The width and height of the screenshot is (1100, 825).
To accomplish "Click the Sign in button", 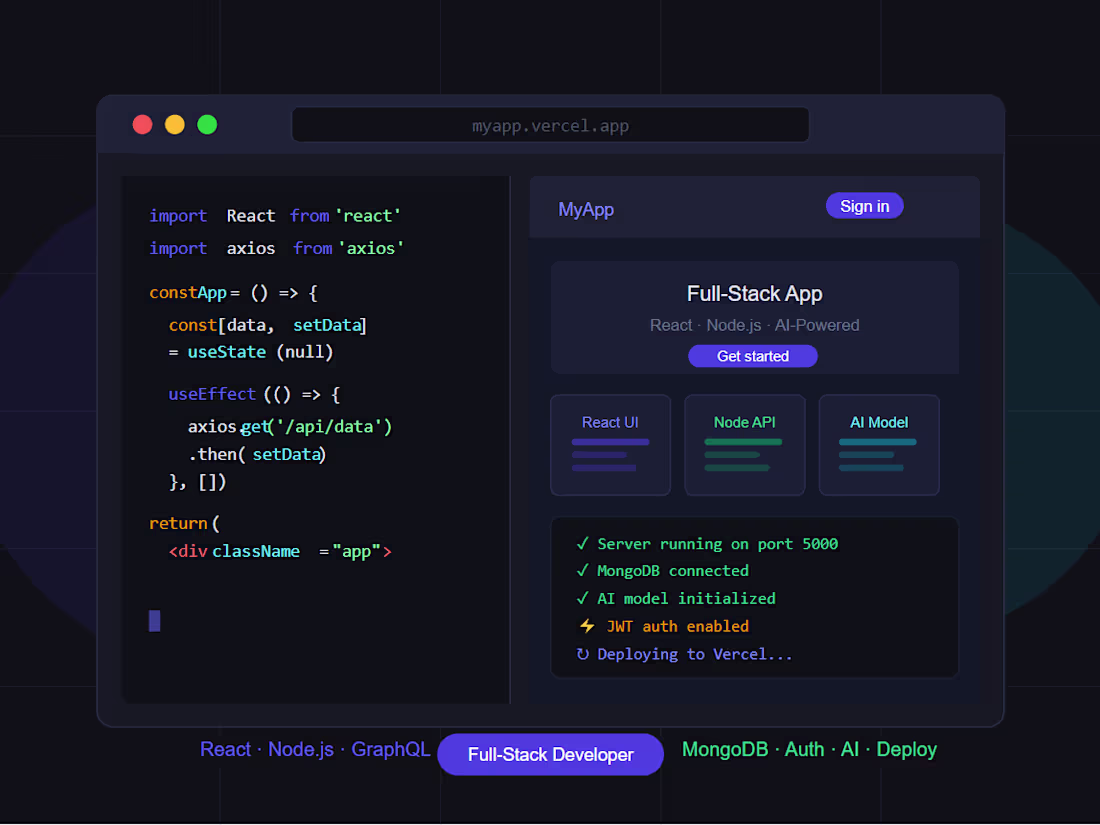I will click(x=864, y=206).
